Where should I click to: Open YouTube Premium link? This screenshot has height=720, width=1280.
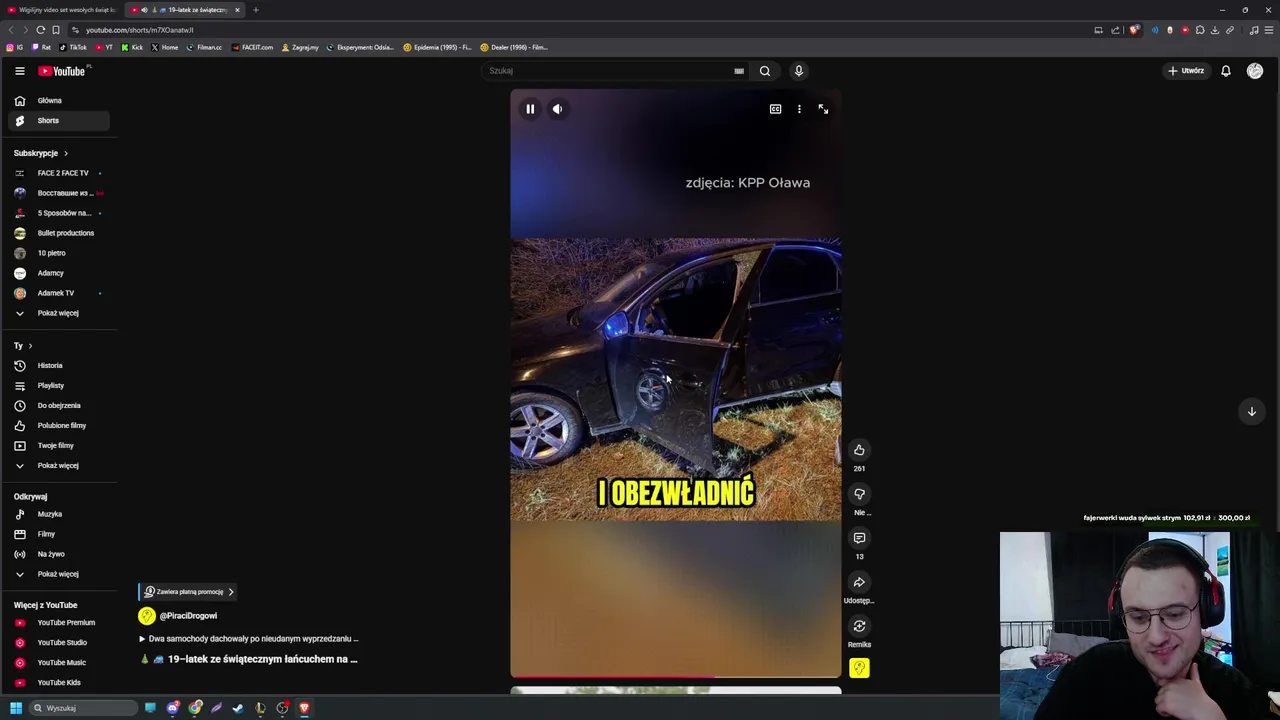59,623
